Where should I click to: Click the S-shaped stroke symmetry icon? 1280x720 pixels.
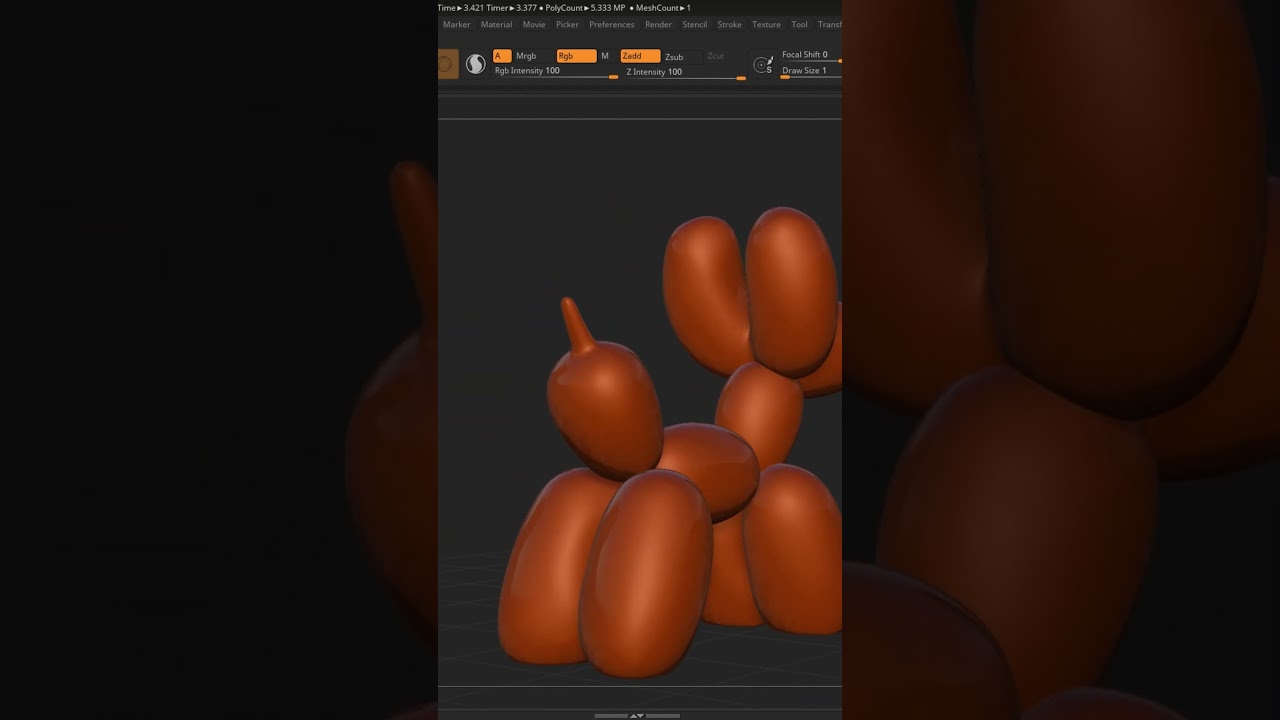476,64
